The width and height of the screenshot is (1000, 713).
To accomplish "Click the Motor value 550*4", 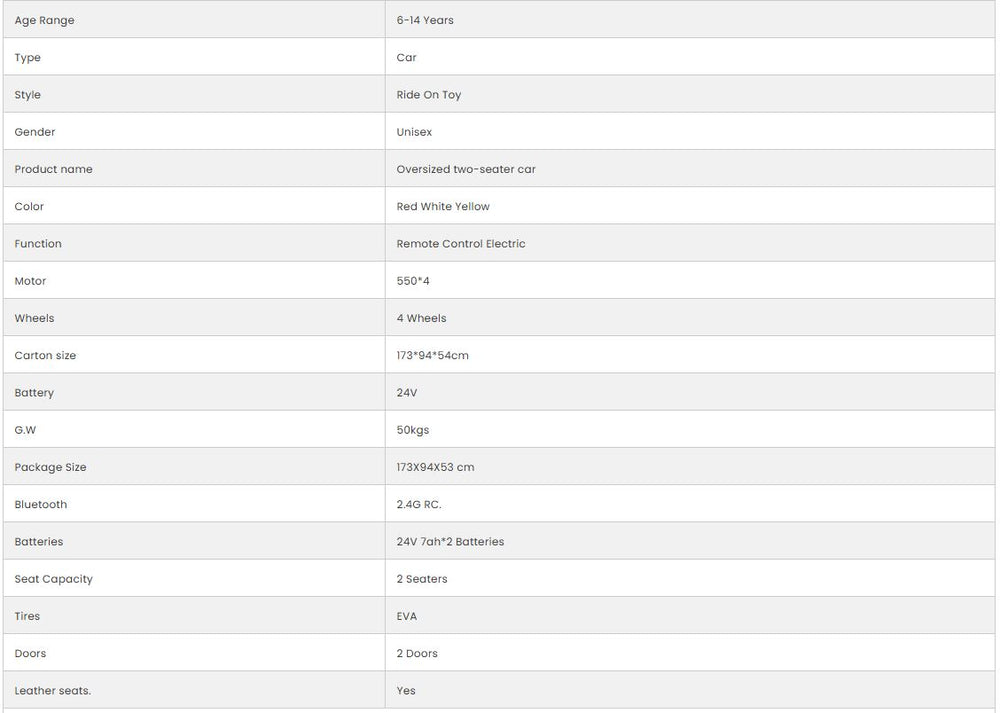I will (413, 281).
